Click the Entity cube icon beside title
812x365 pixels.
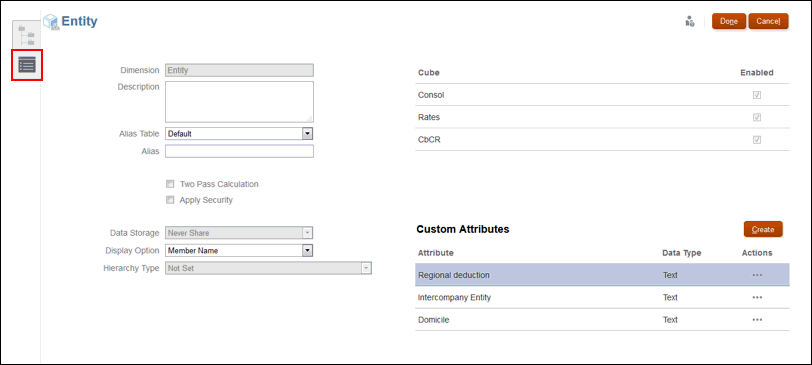coord(51,23)
